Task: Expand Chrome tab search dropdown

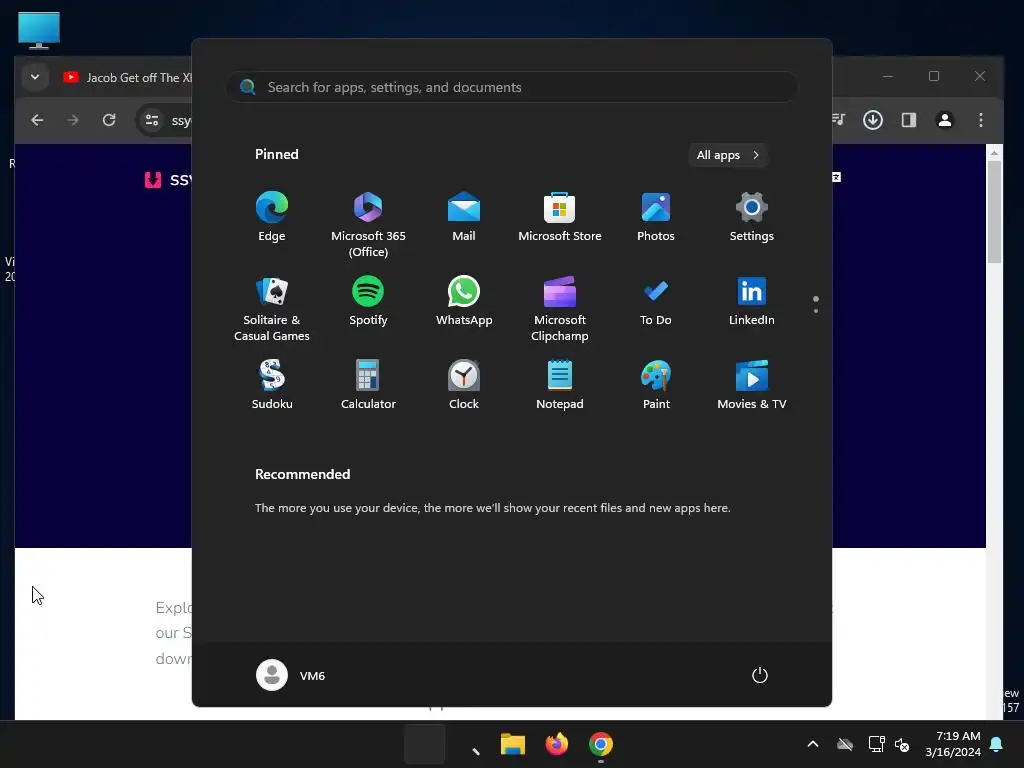Action: (35, 77)
